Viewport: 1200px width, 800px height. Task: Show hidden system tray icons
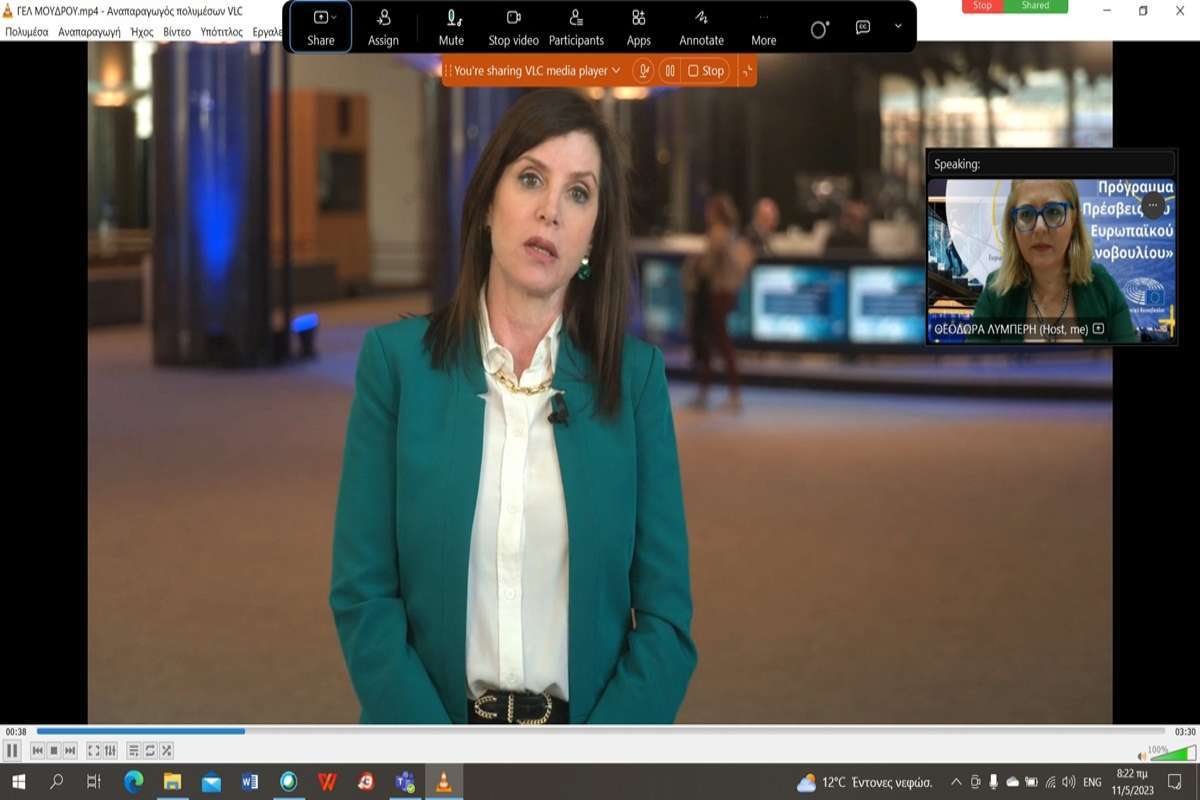(956, 782)
